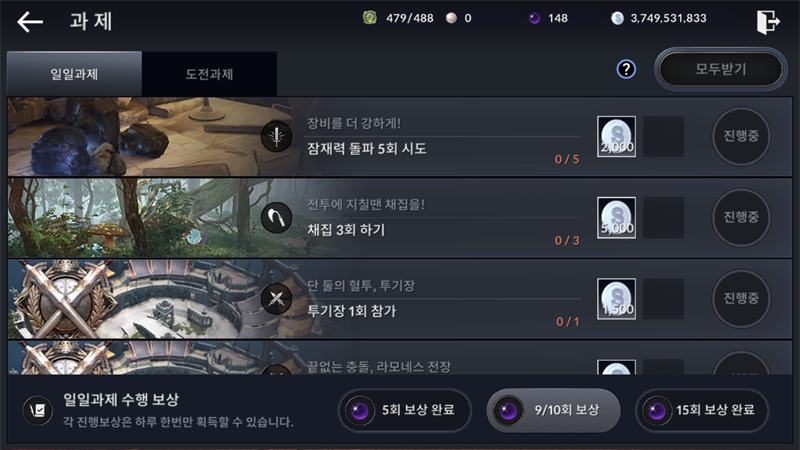Tap the purple orb currency icon 148

(534, 18)
